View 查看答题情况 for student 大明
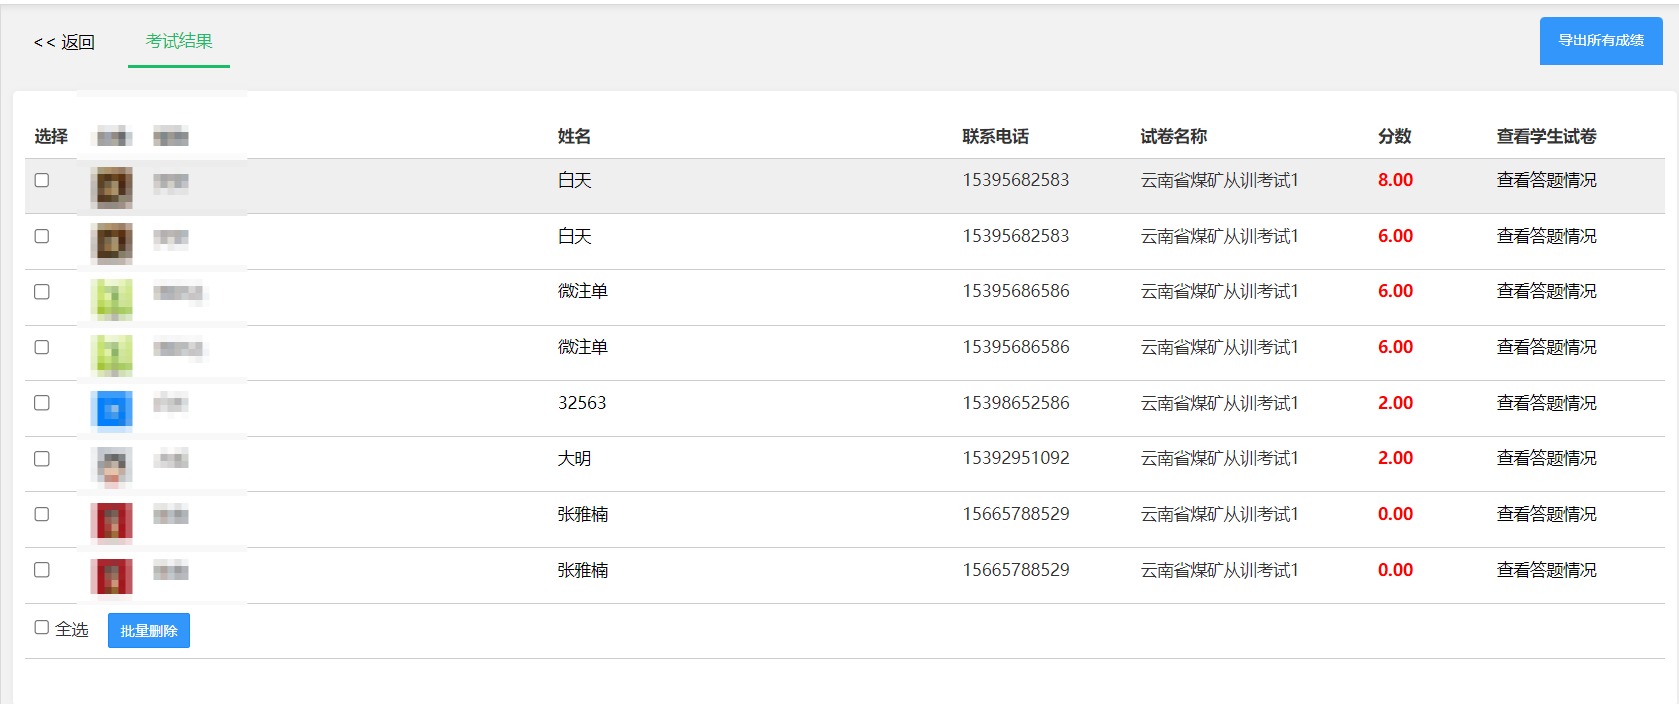This screenshot has height=704, width=1679. point(1546,458)
